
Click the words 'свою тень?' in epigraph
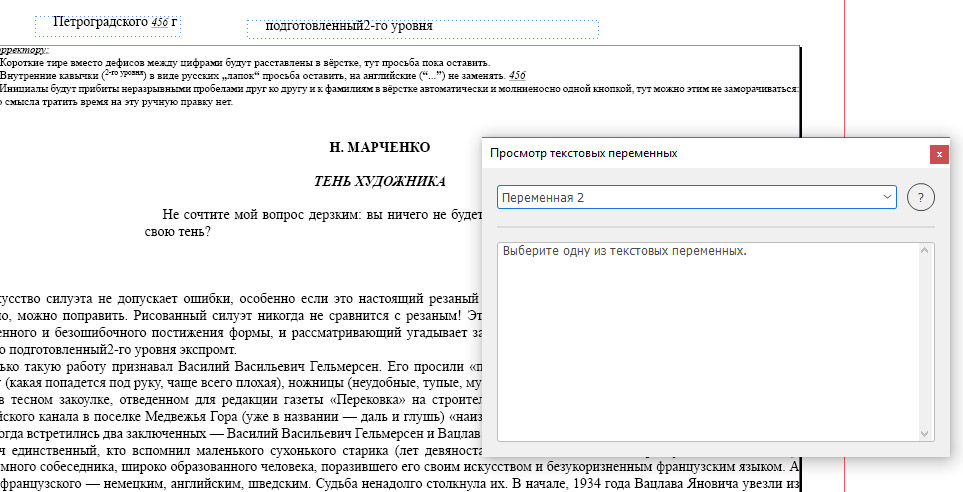(178, 232)
